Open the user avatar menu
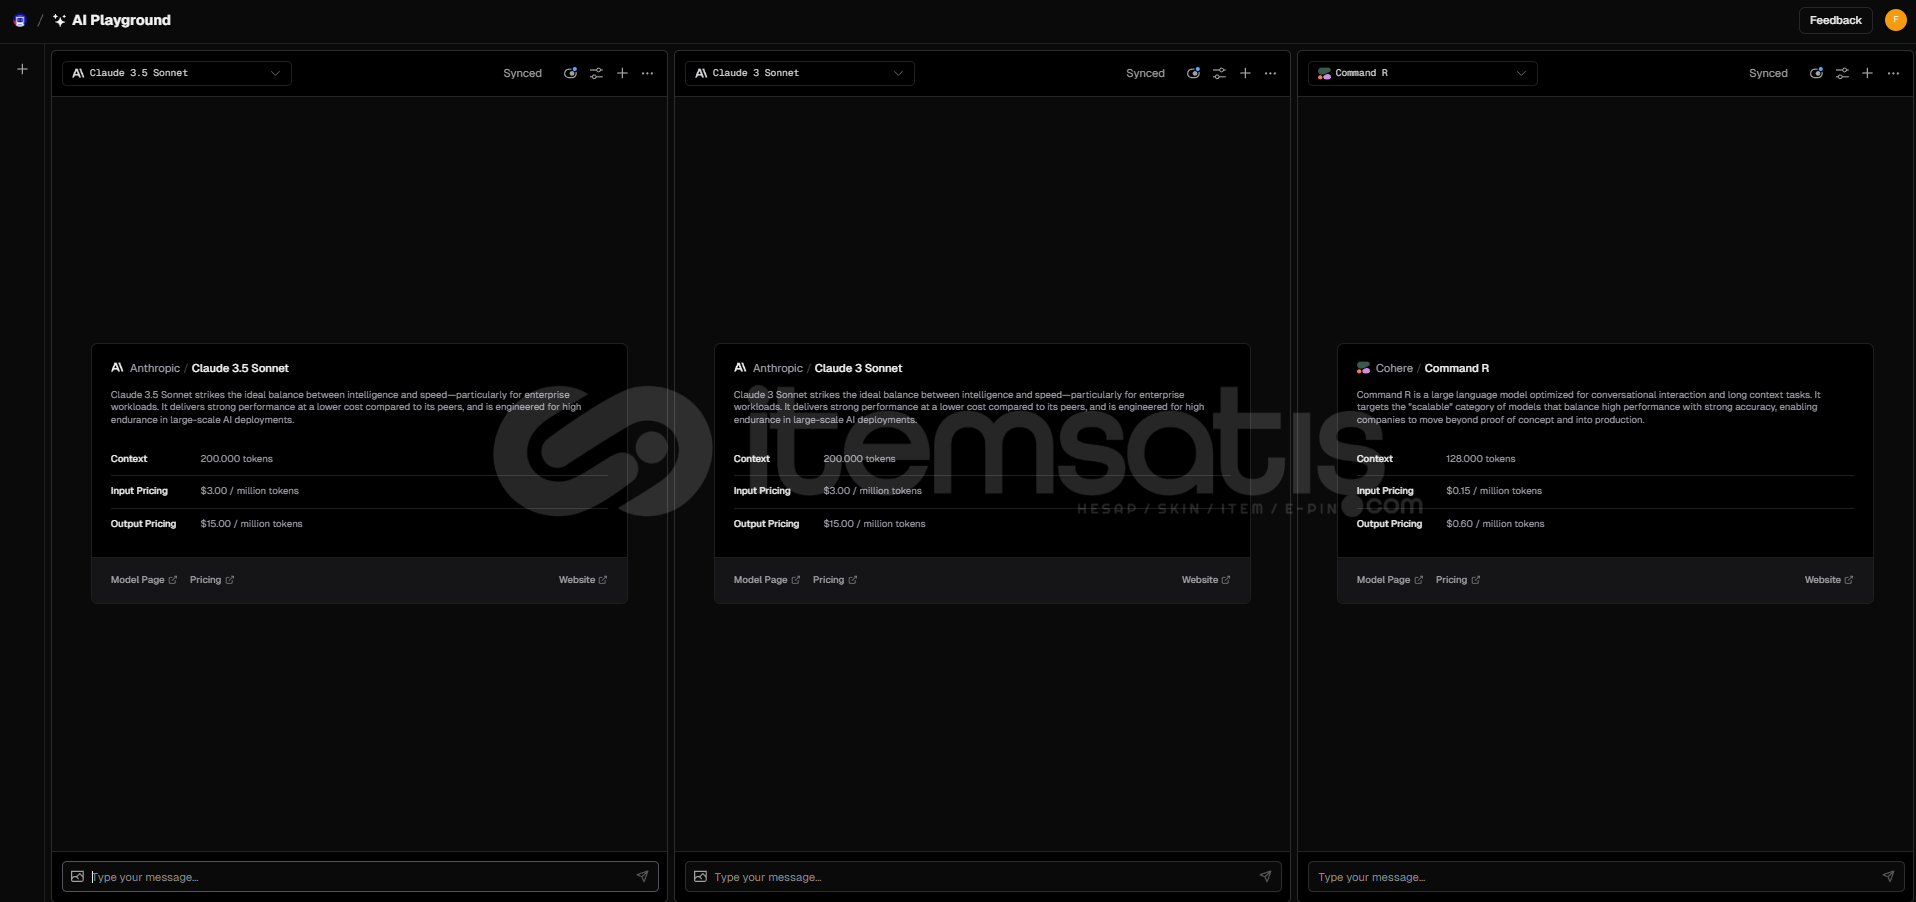Image resolution: width=1916 pixels, height=902 pixels. pos(1895,20)
